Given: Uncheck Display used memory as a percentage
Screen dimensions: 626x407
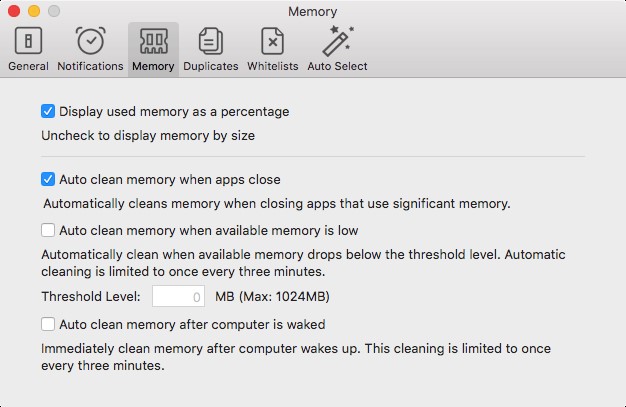Looking at the screenshot, I should (x=48, y=111).
